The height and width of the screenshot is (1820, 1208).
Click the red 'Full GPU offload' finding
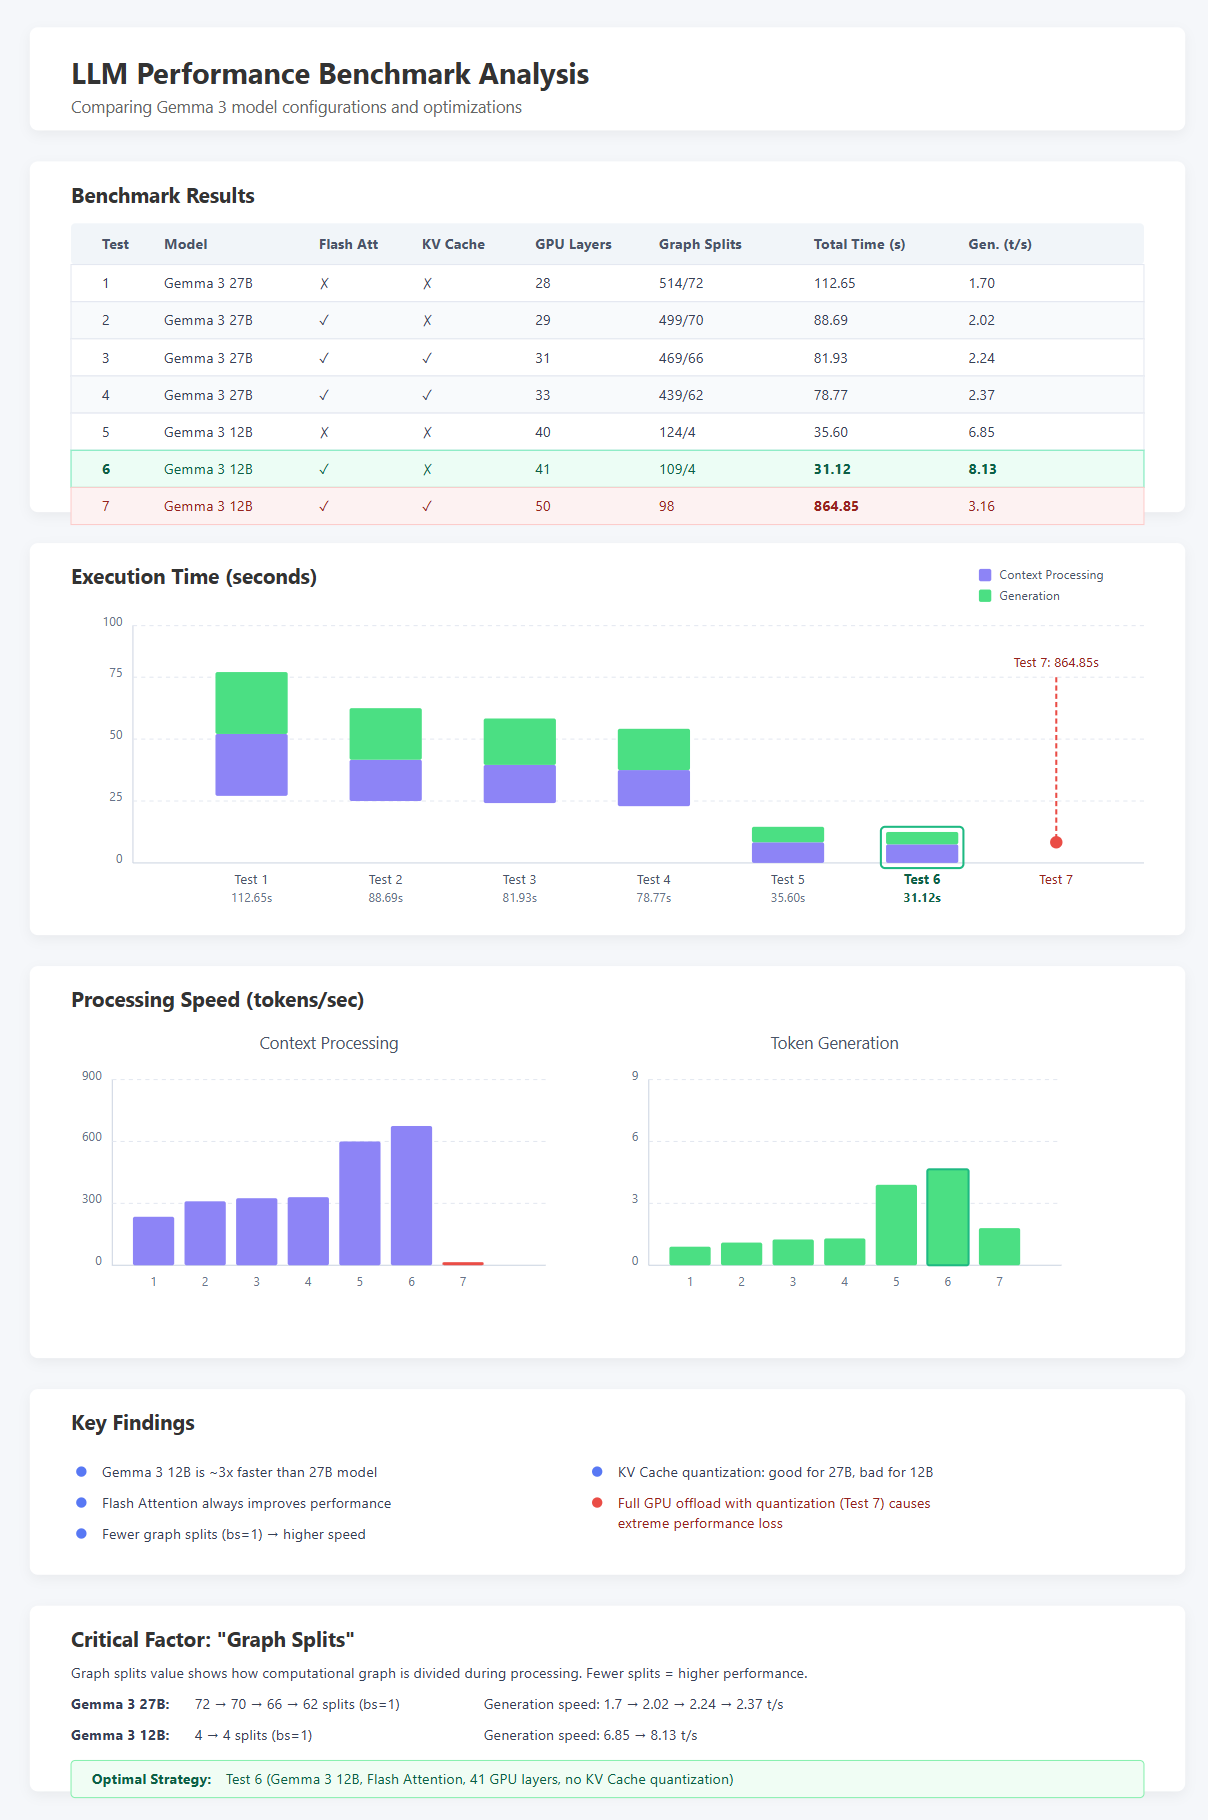click(x=774, y=1513)
